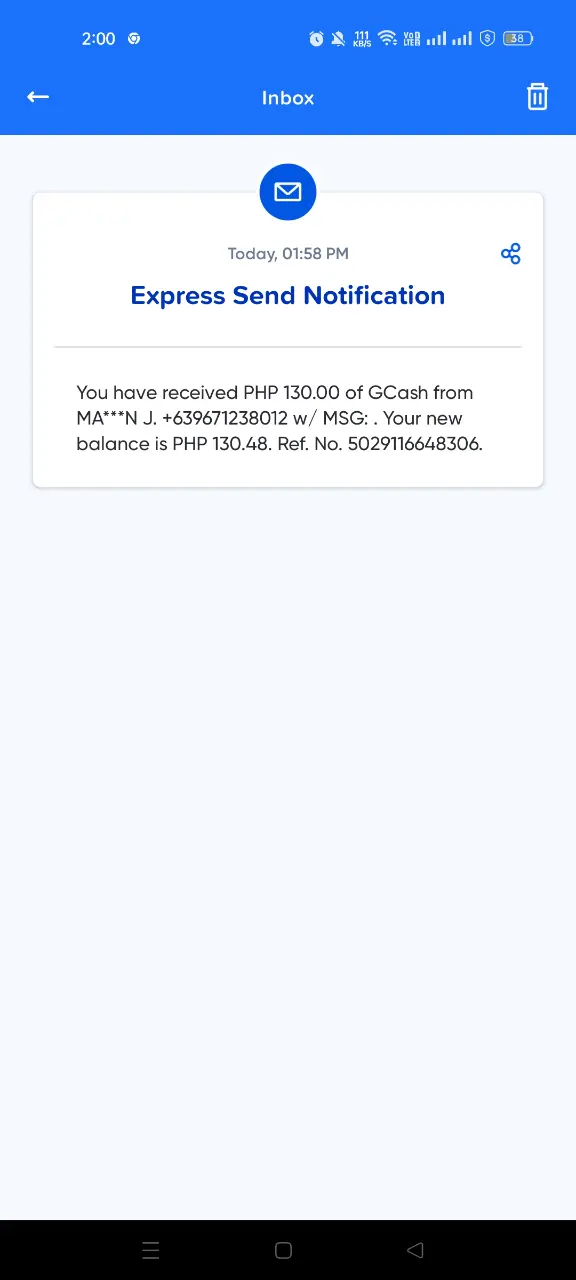Tap the VoLTE indicator in the status bar
Viewport: 576px width, 1280px height.
pyautogui.click(x=411, y=39)
